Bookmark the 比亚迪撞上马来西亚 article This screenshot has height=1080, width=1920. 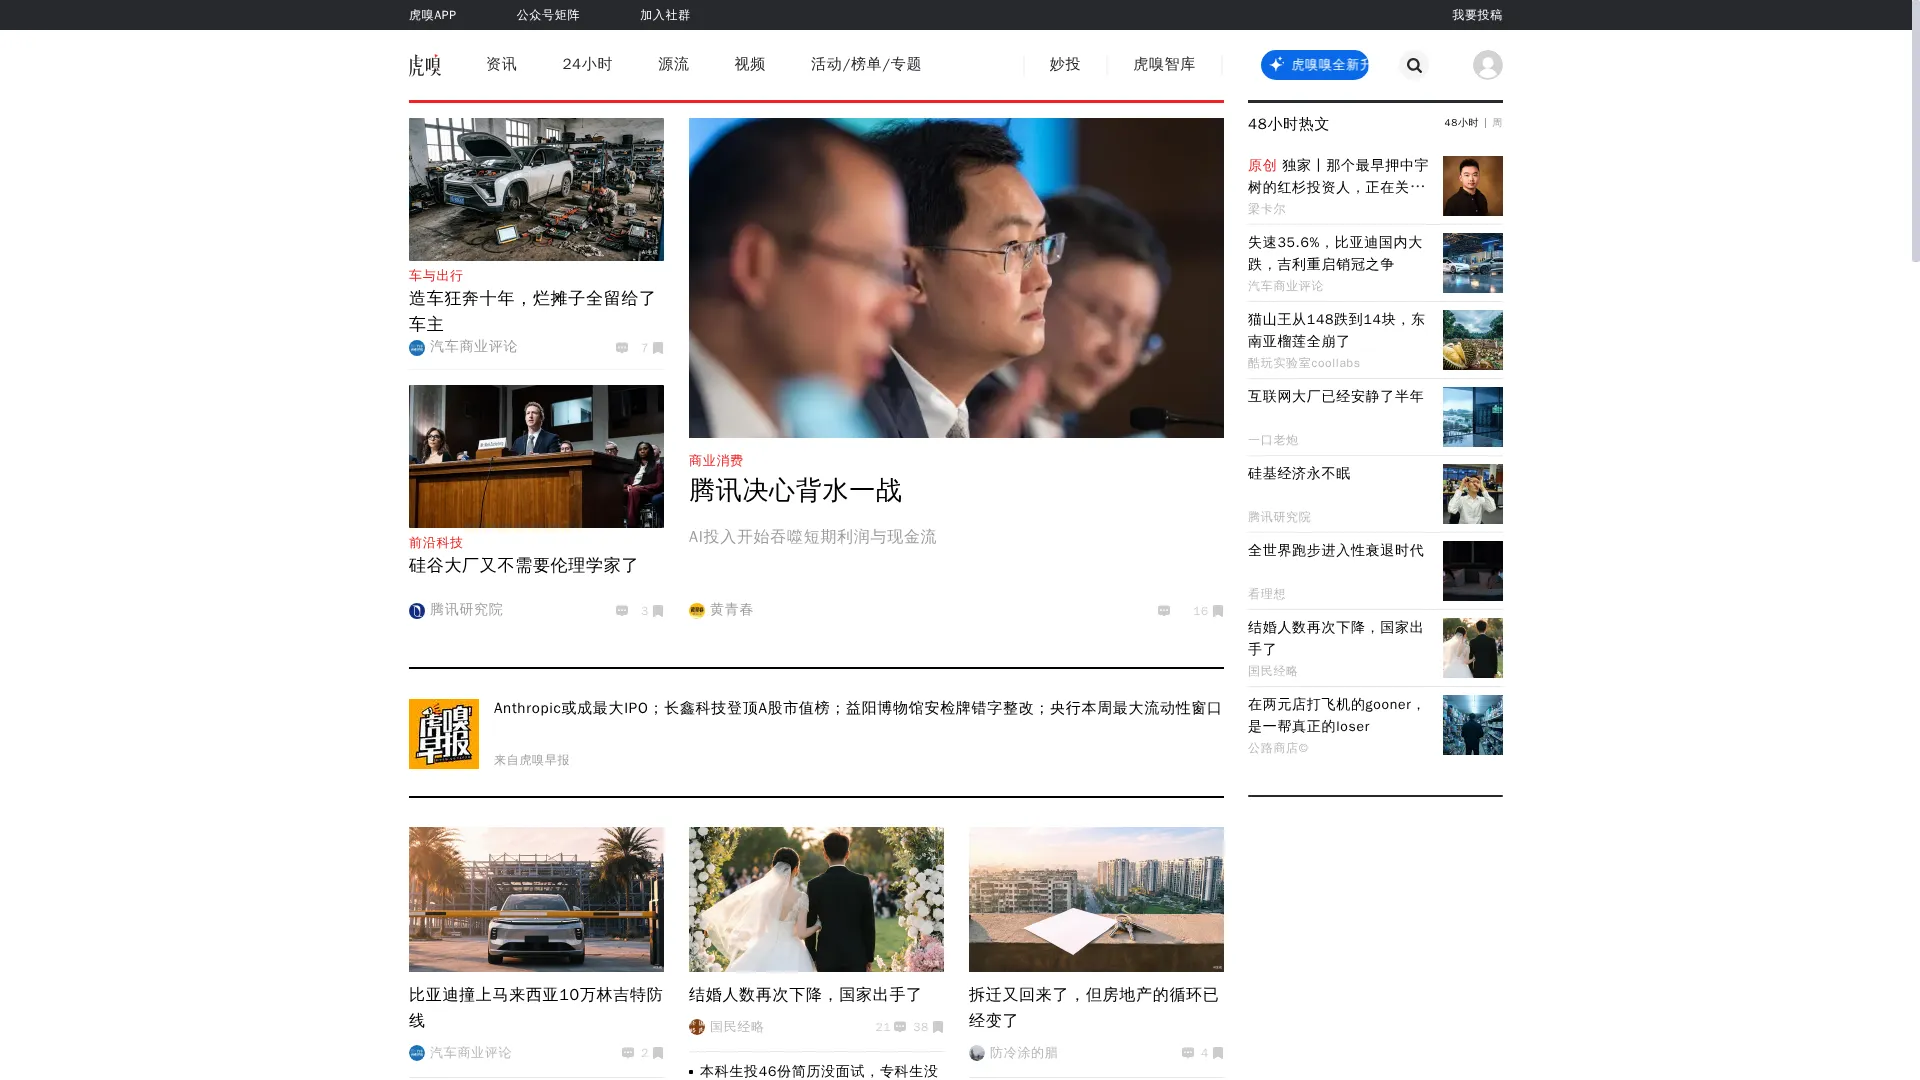[657, 1053]
